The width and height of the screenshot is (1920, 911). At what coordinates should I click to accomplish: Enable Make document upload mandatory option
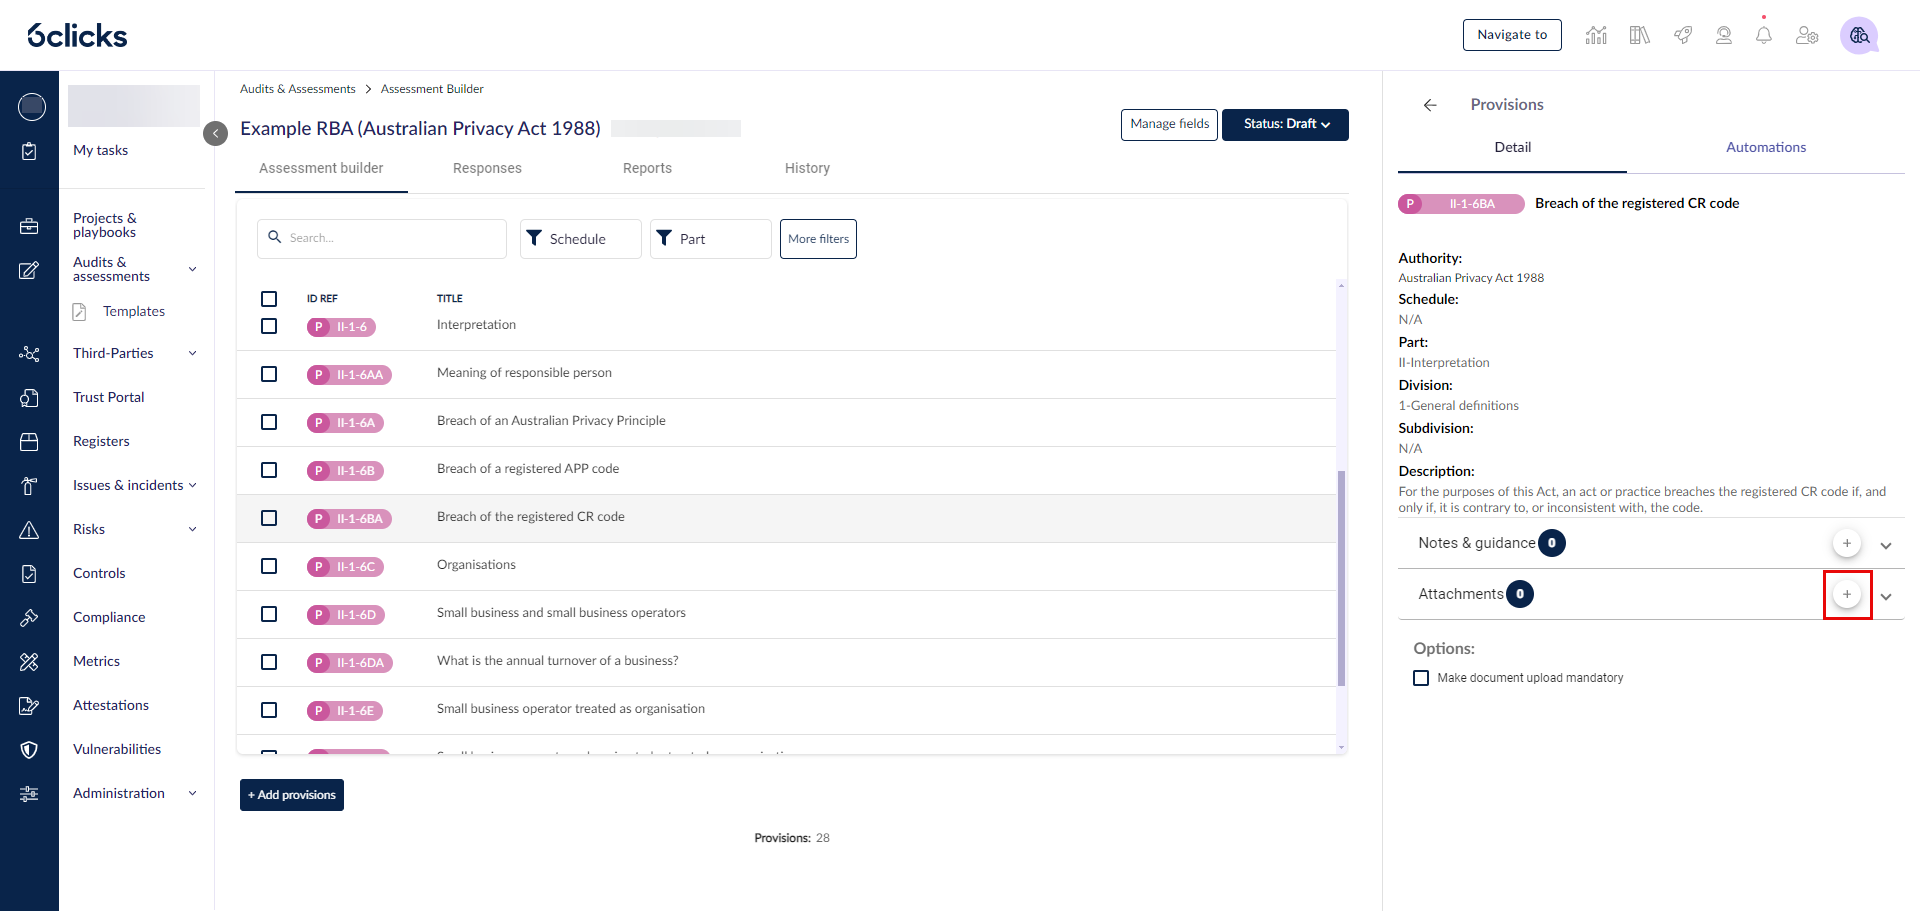coord(1421,678)
